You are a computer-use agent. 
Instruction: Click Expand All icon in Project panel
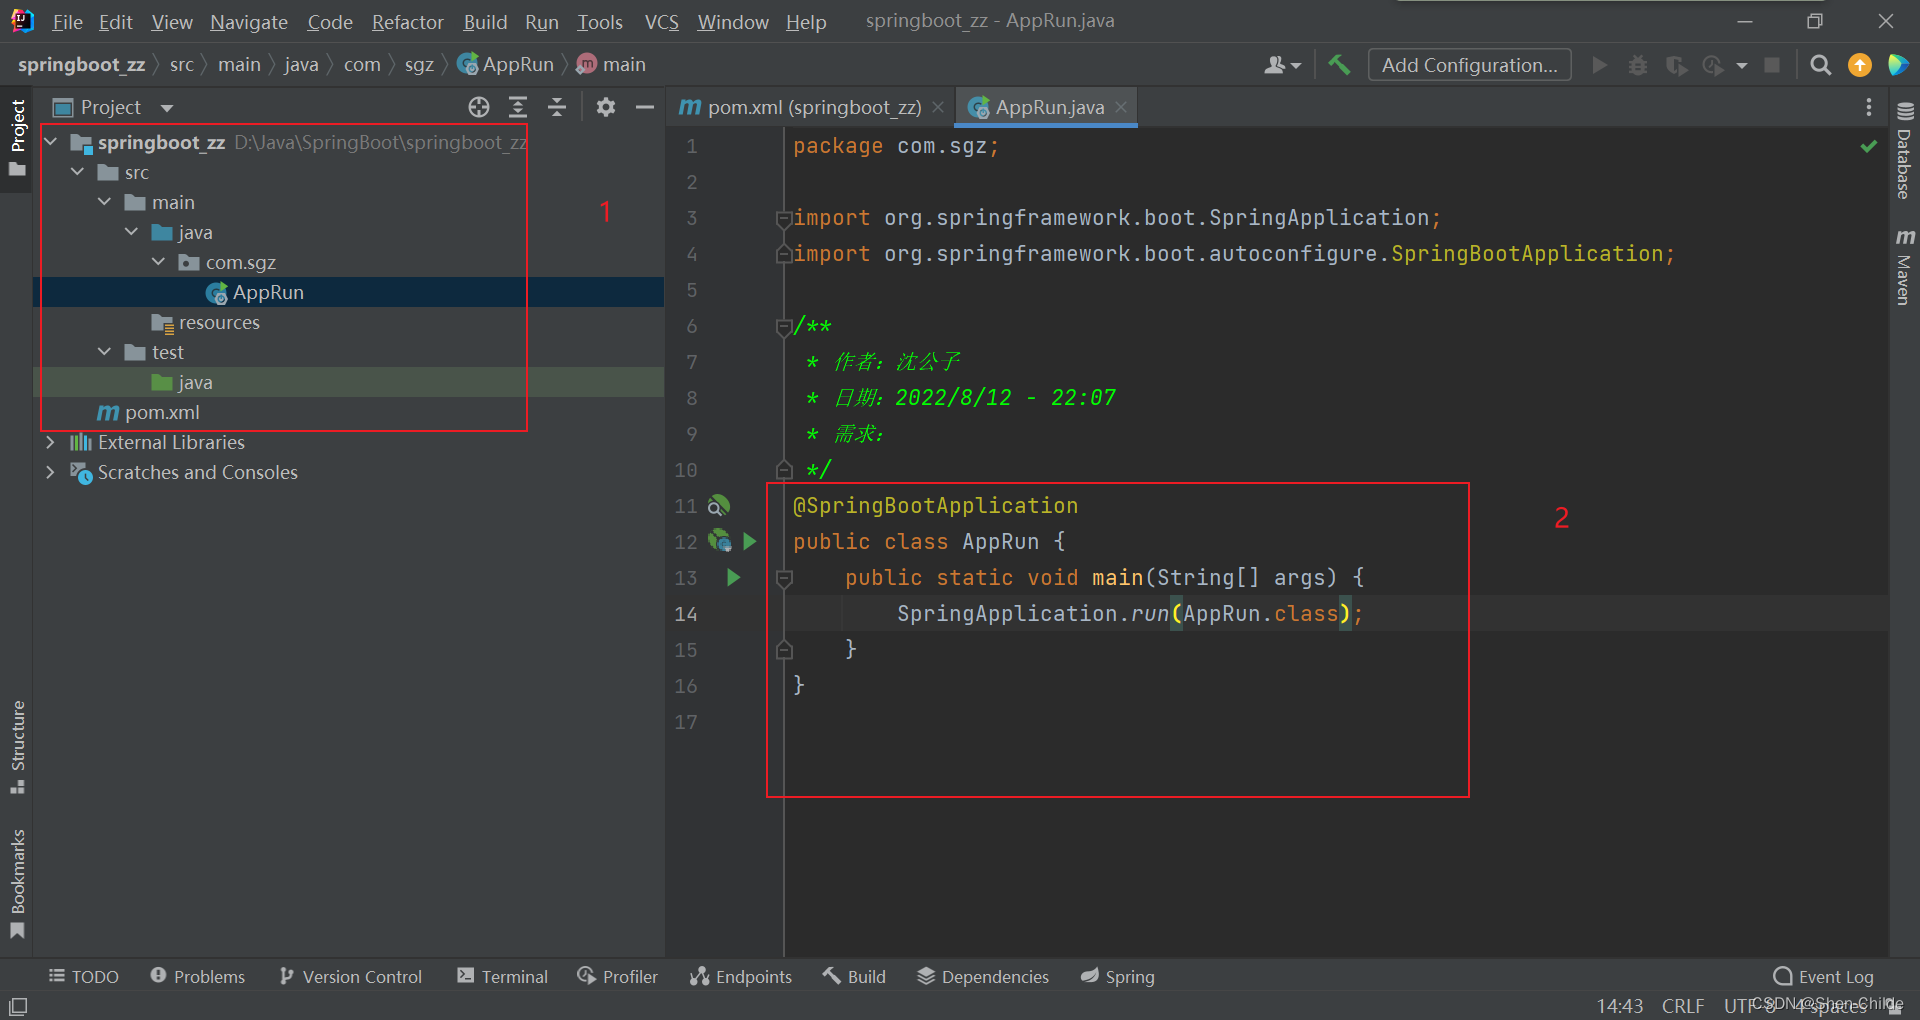pyautogui.click(x=518, y=107)
